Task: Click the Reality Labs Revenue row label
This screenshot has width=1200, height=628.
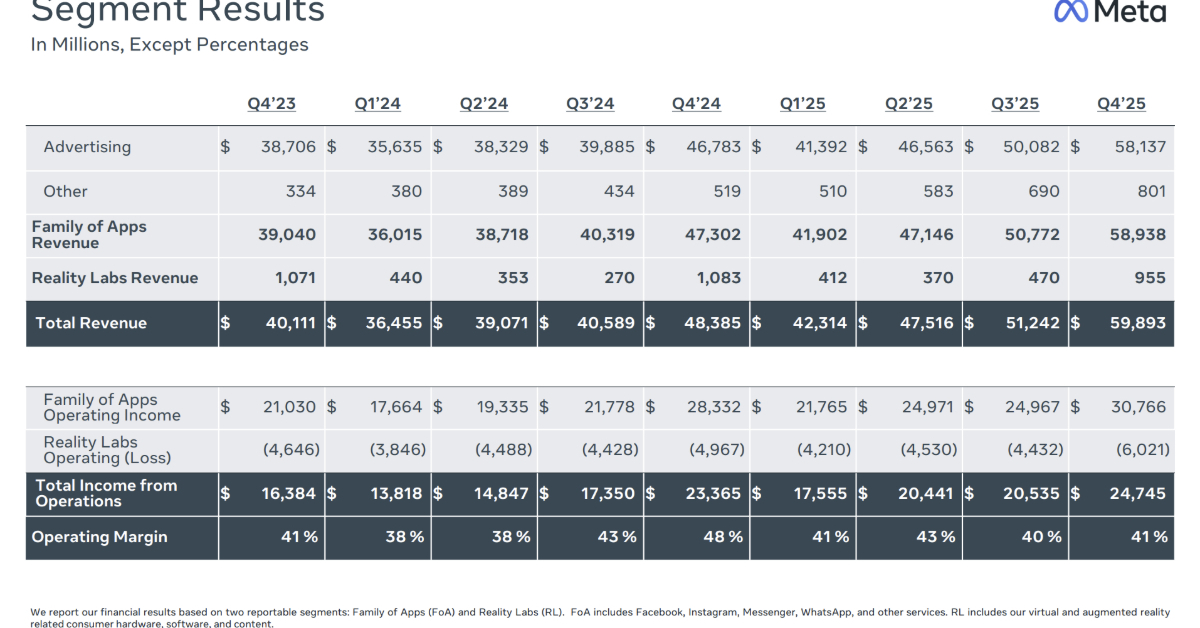Action: pyautogui.click(x=115, y=278)
